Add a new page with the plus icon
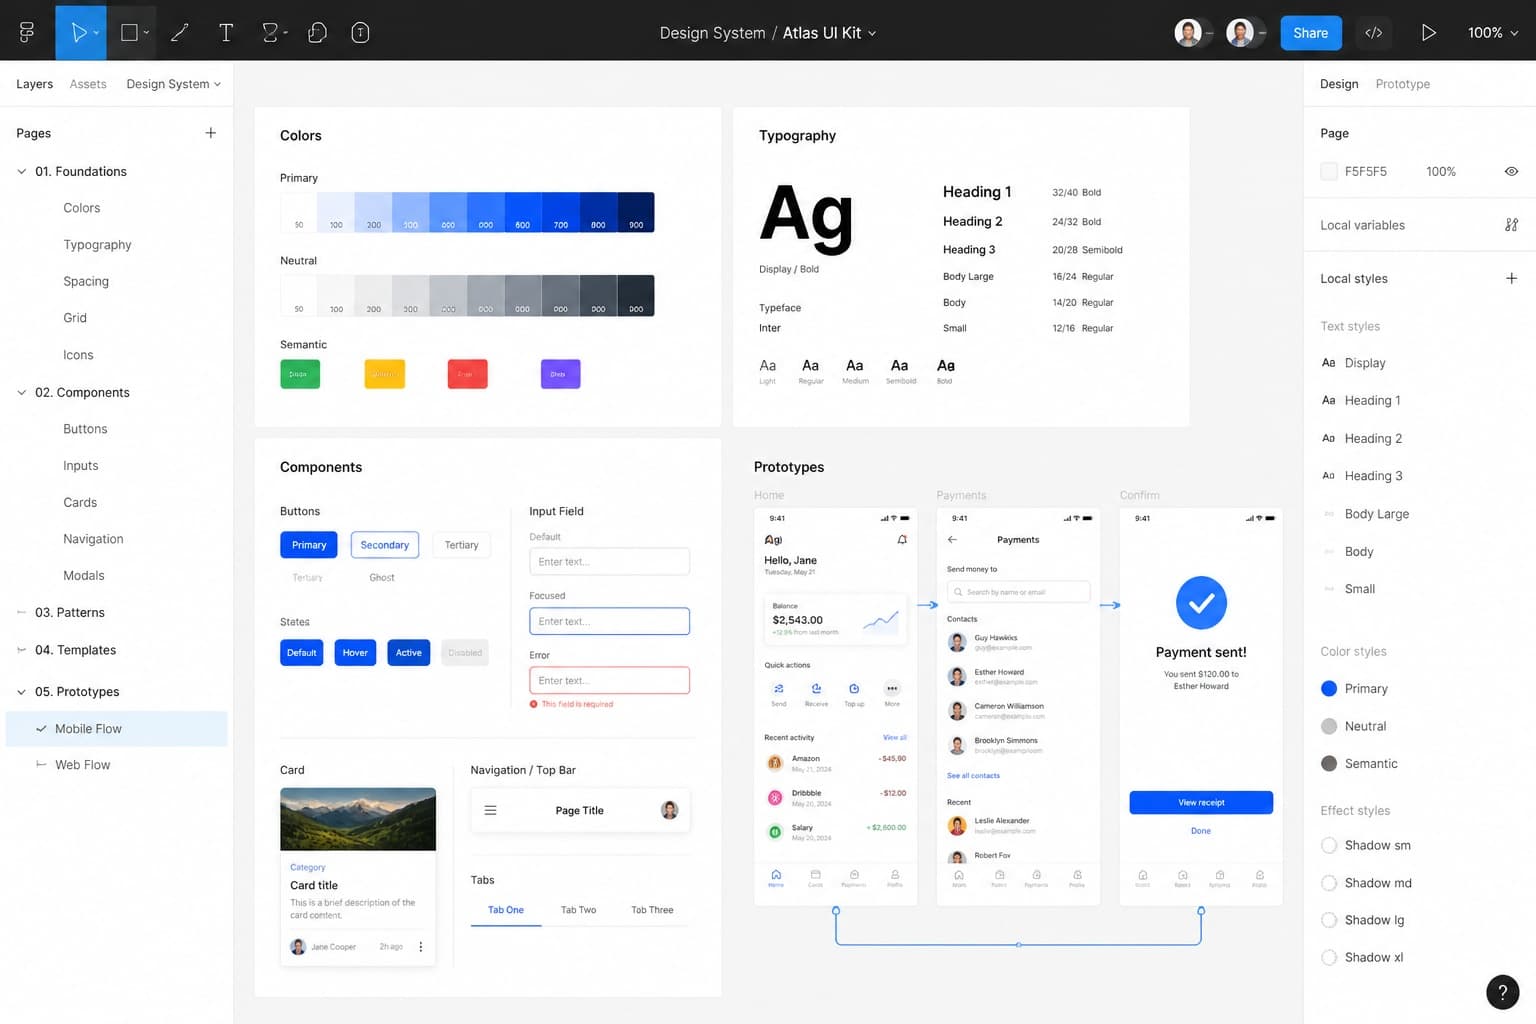The image size is (1536, 1024). (210, 133)
